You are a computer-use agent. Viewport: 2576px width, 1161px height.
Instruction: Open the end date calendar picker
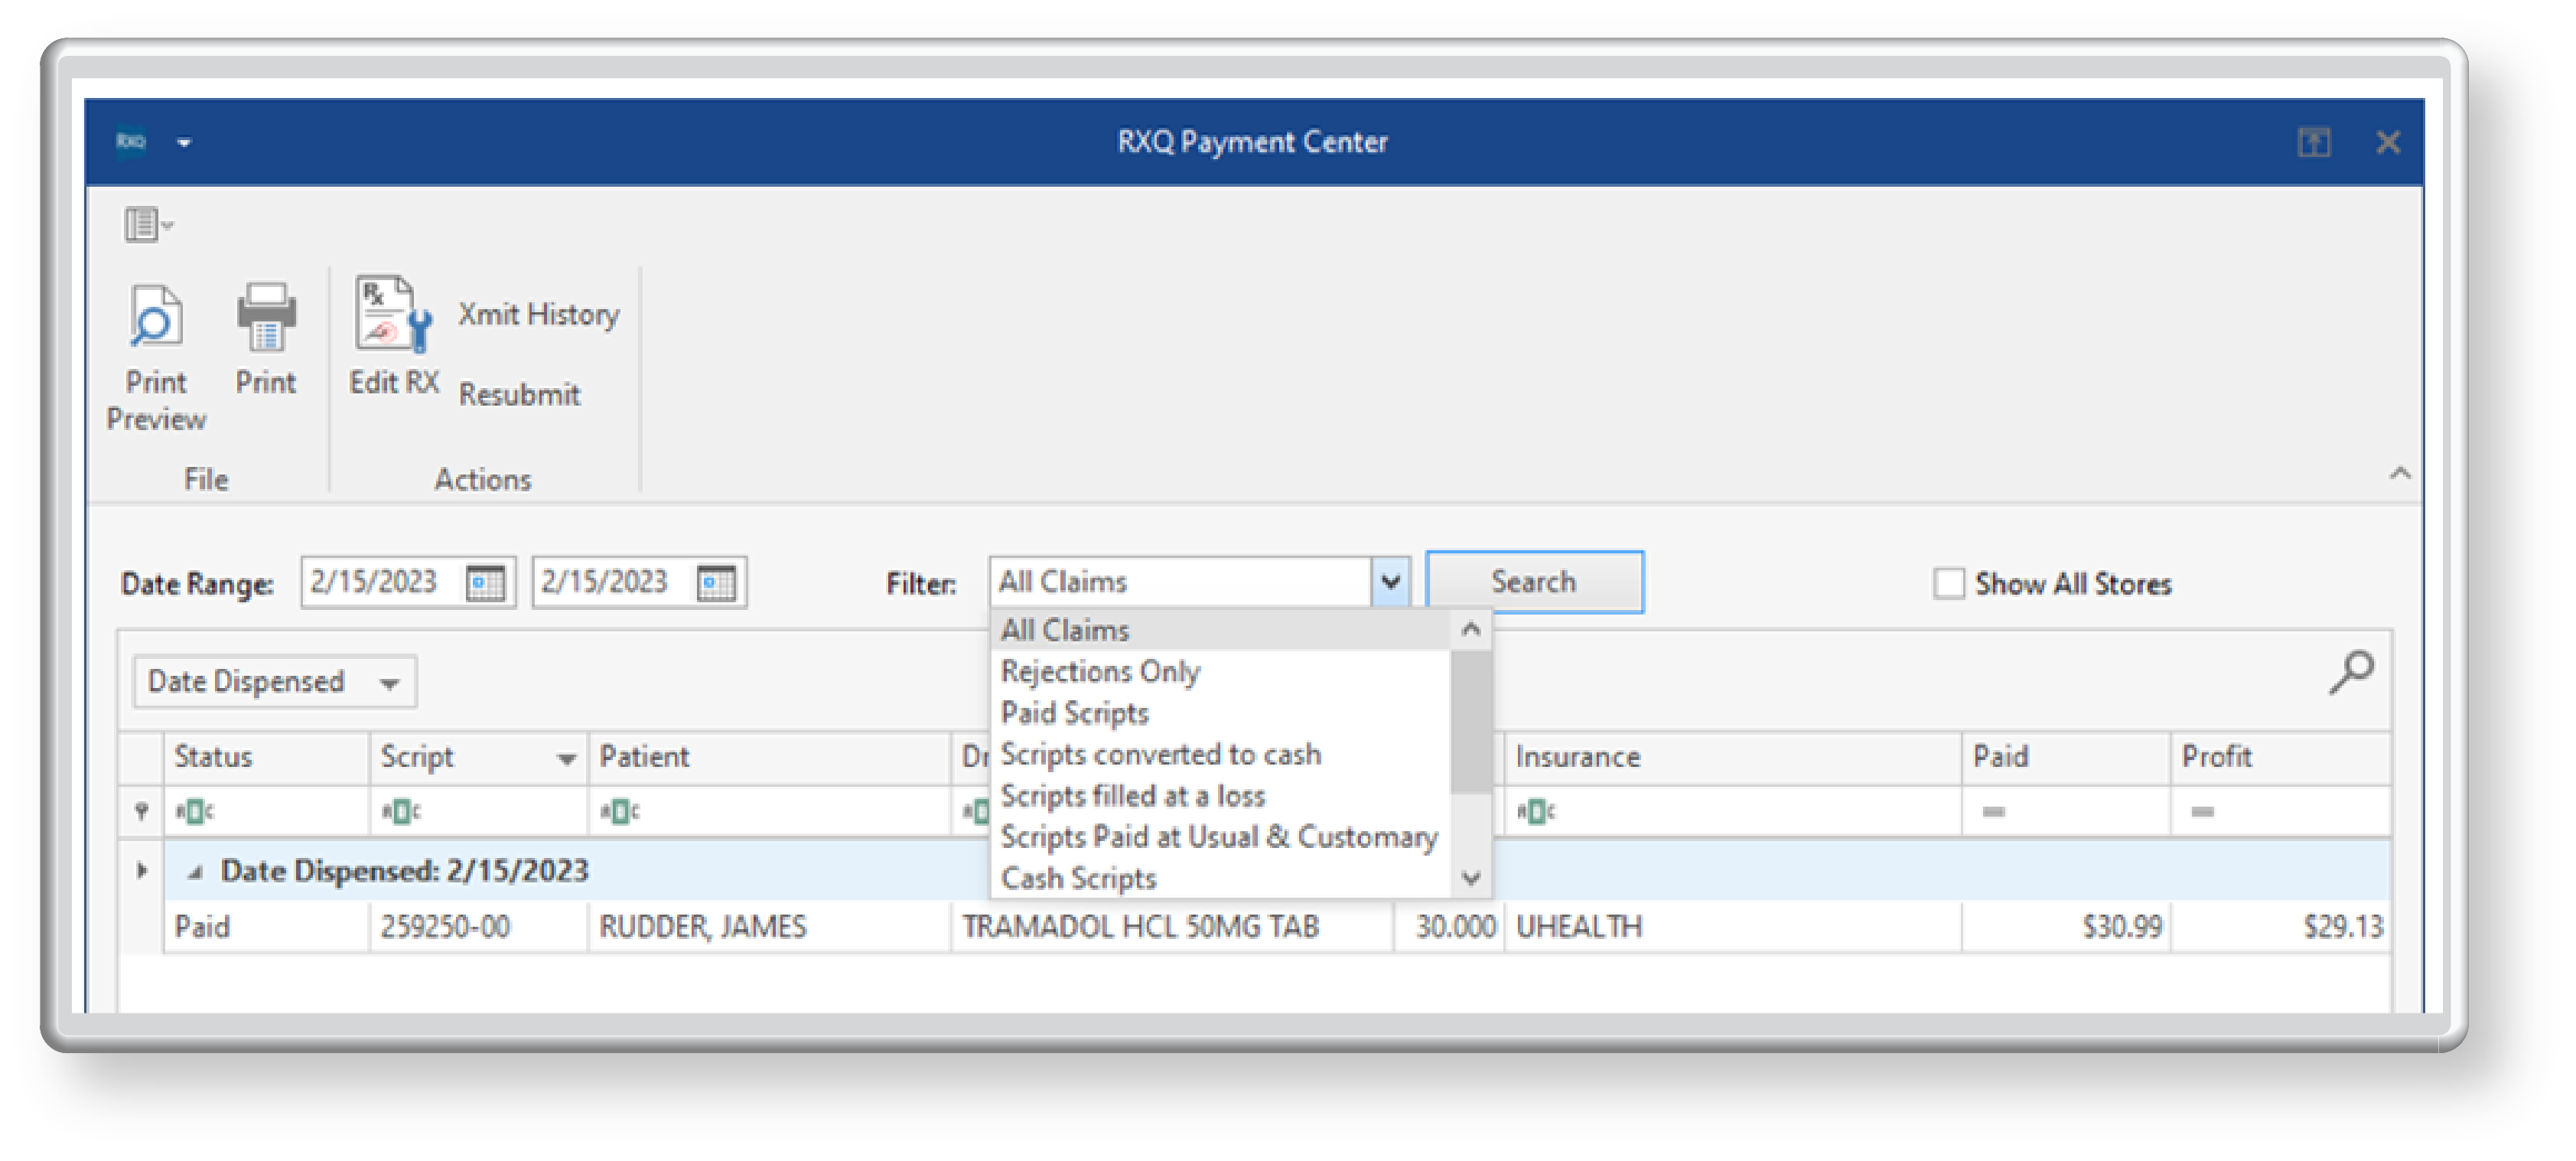pos(718,581)
